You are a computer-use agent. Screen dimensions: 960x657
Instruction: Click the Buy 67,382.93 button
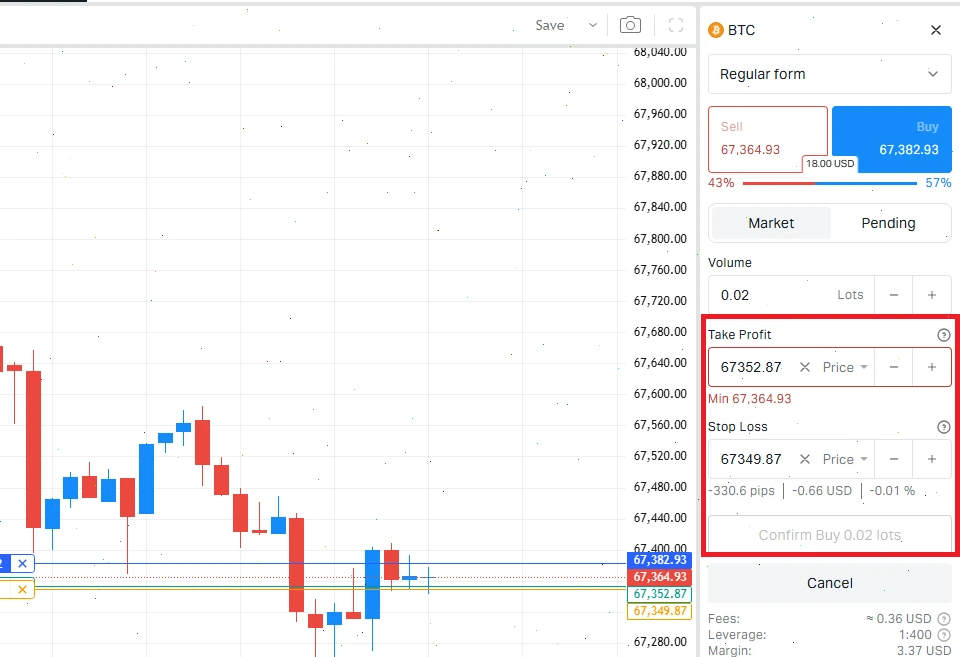point(890,139)
